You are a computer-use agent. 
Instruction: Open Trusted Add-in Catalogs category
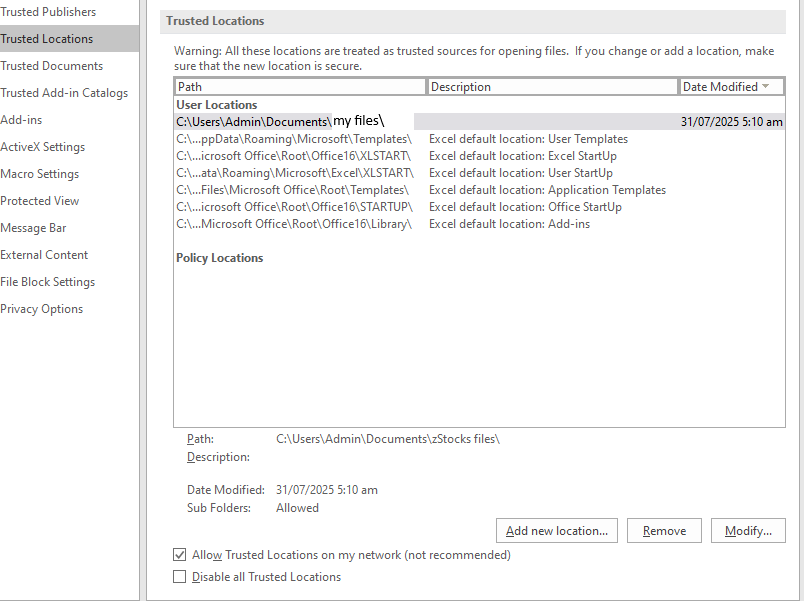(x=64, y=93)
